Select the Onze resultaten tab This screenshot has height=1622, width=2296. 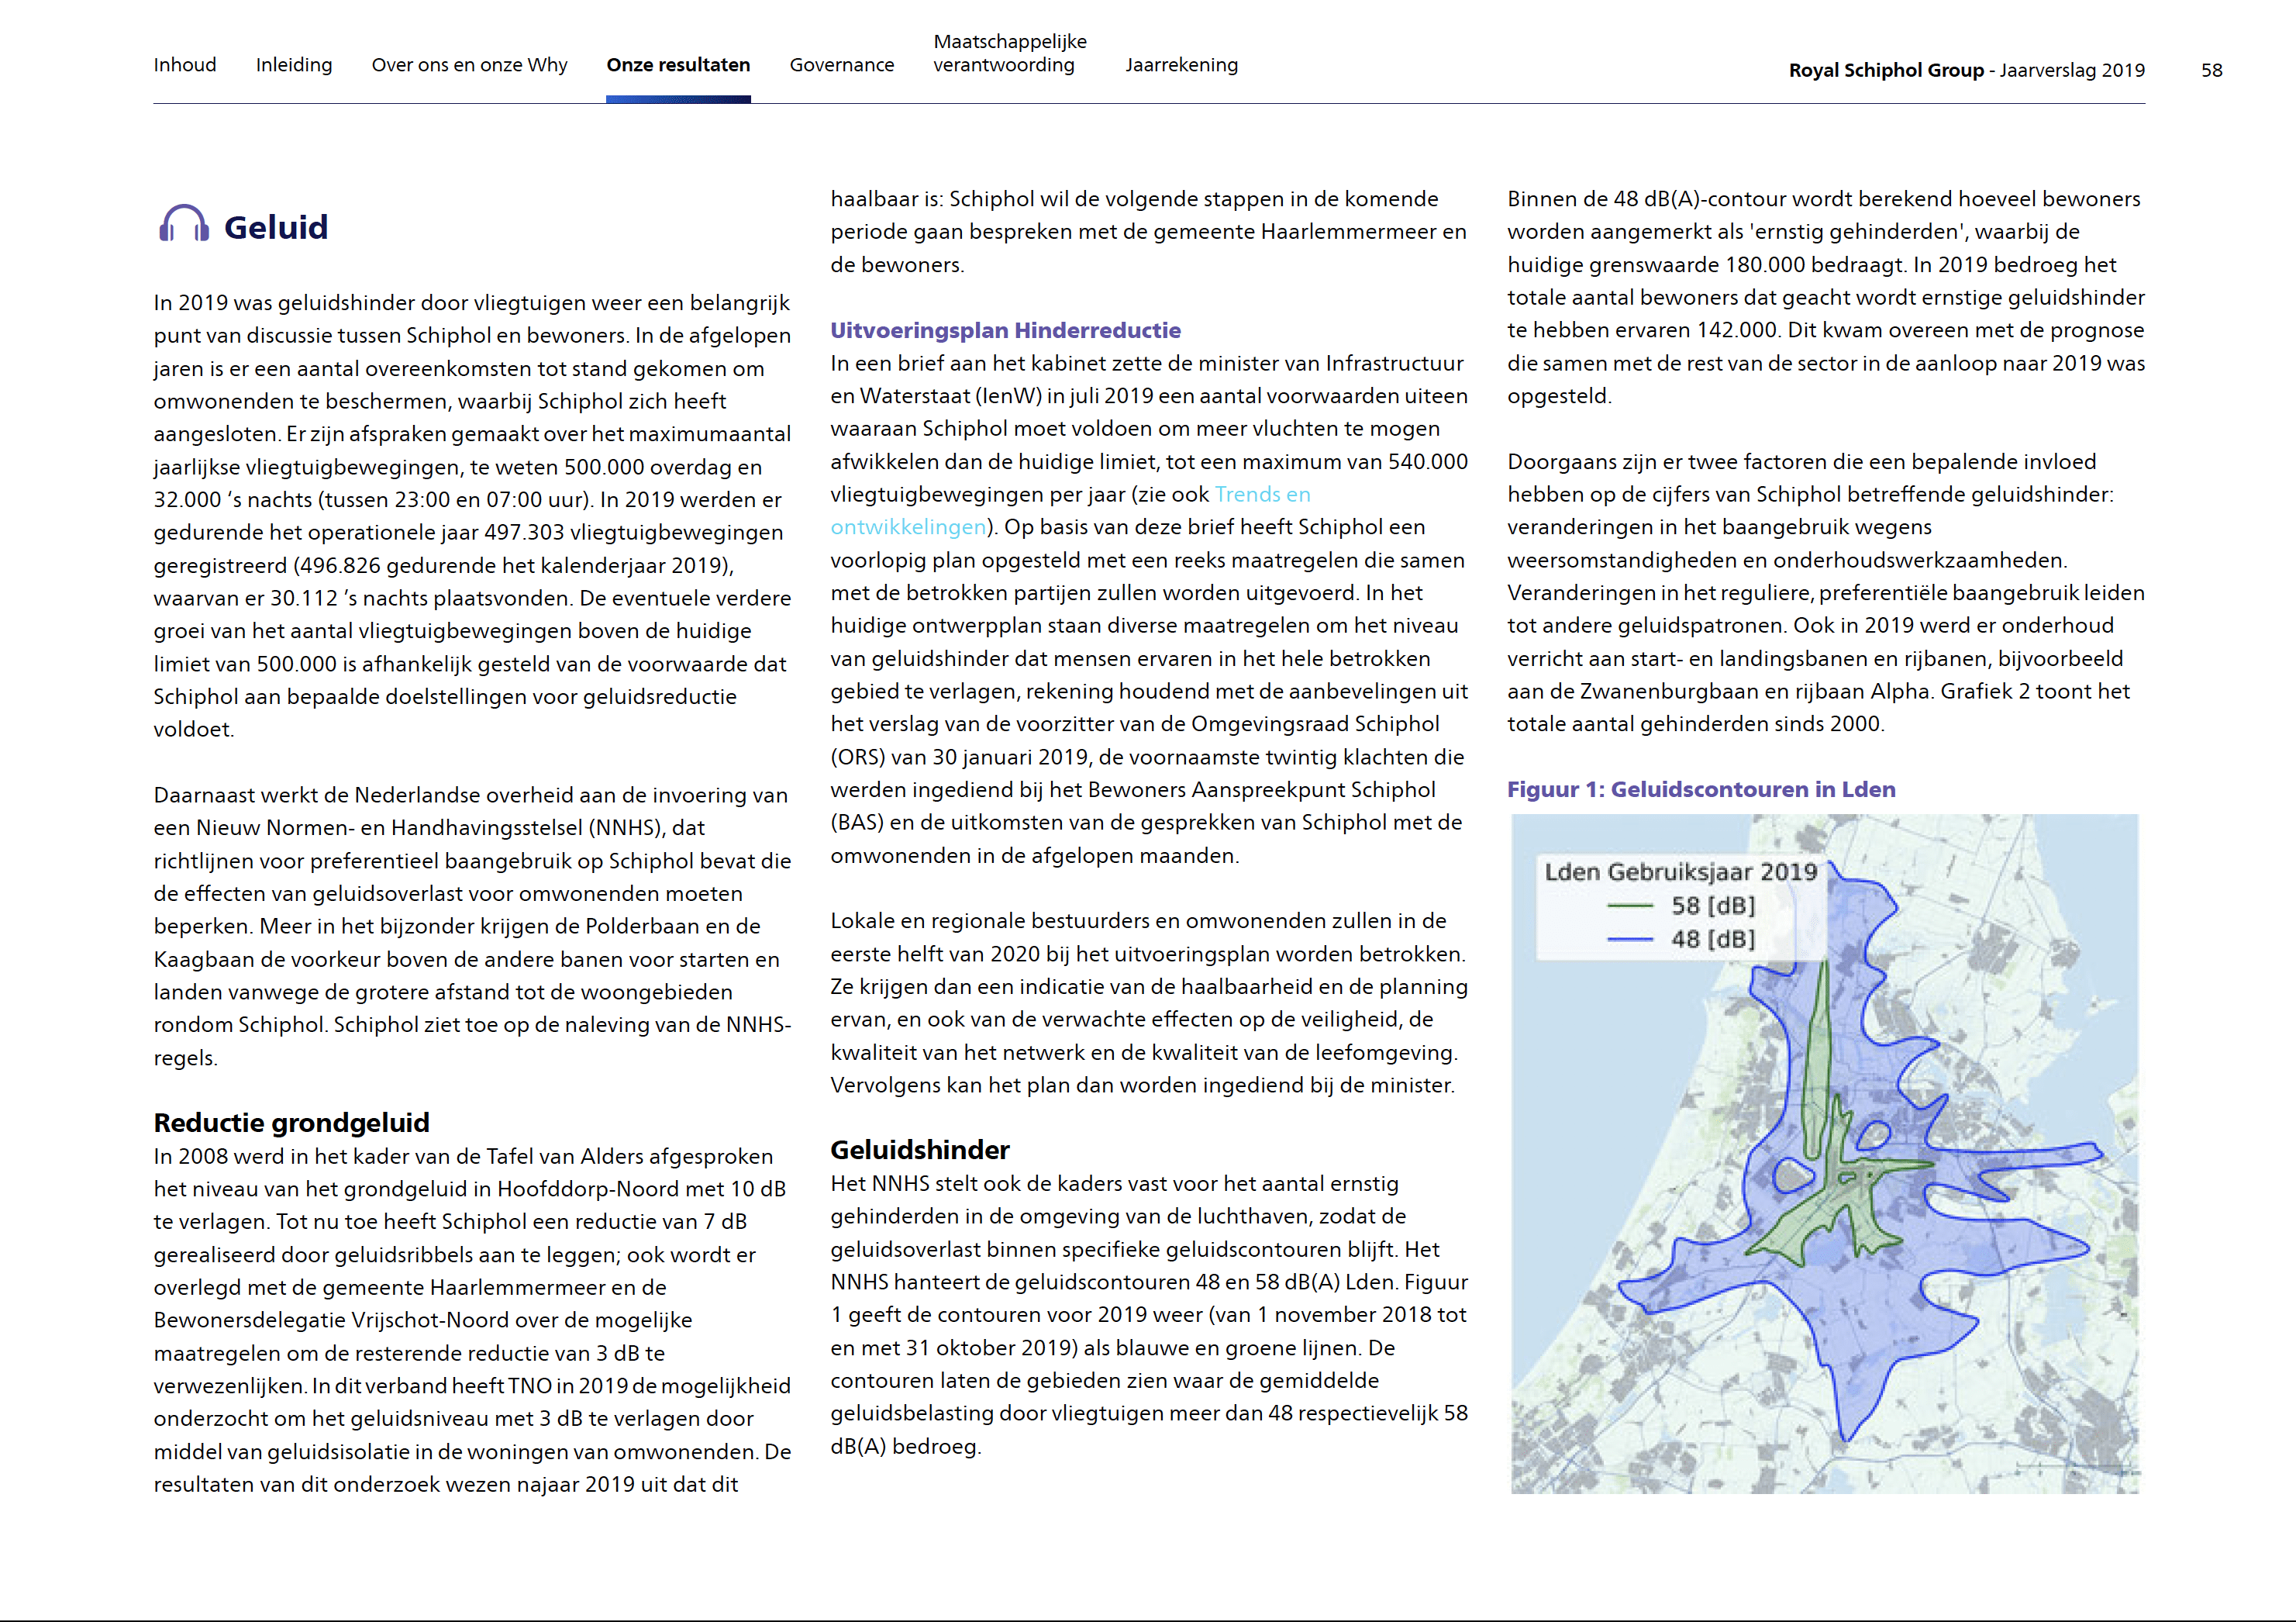678,65
